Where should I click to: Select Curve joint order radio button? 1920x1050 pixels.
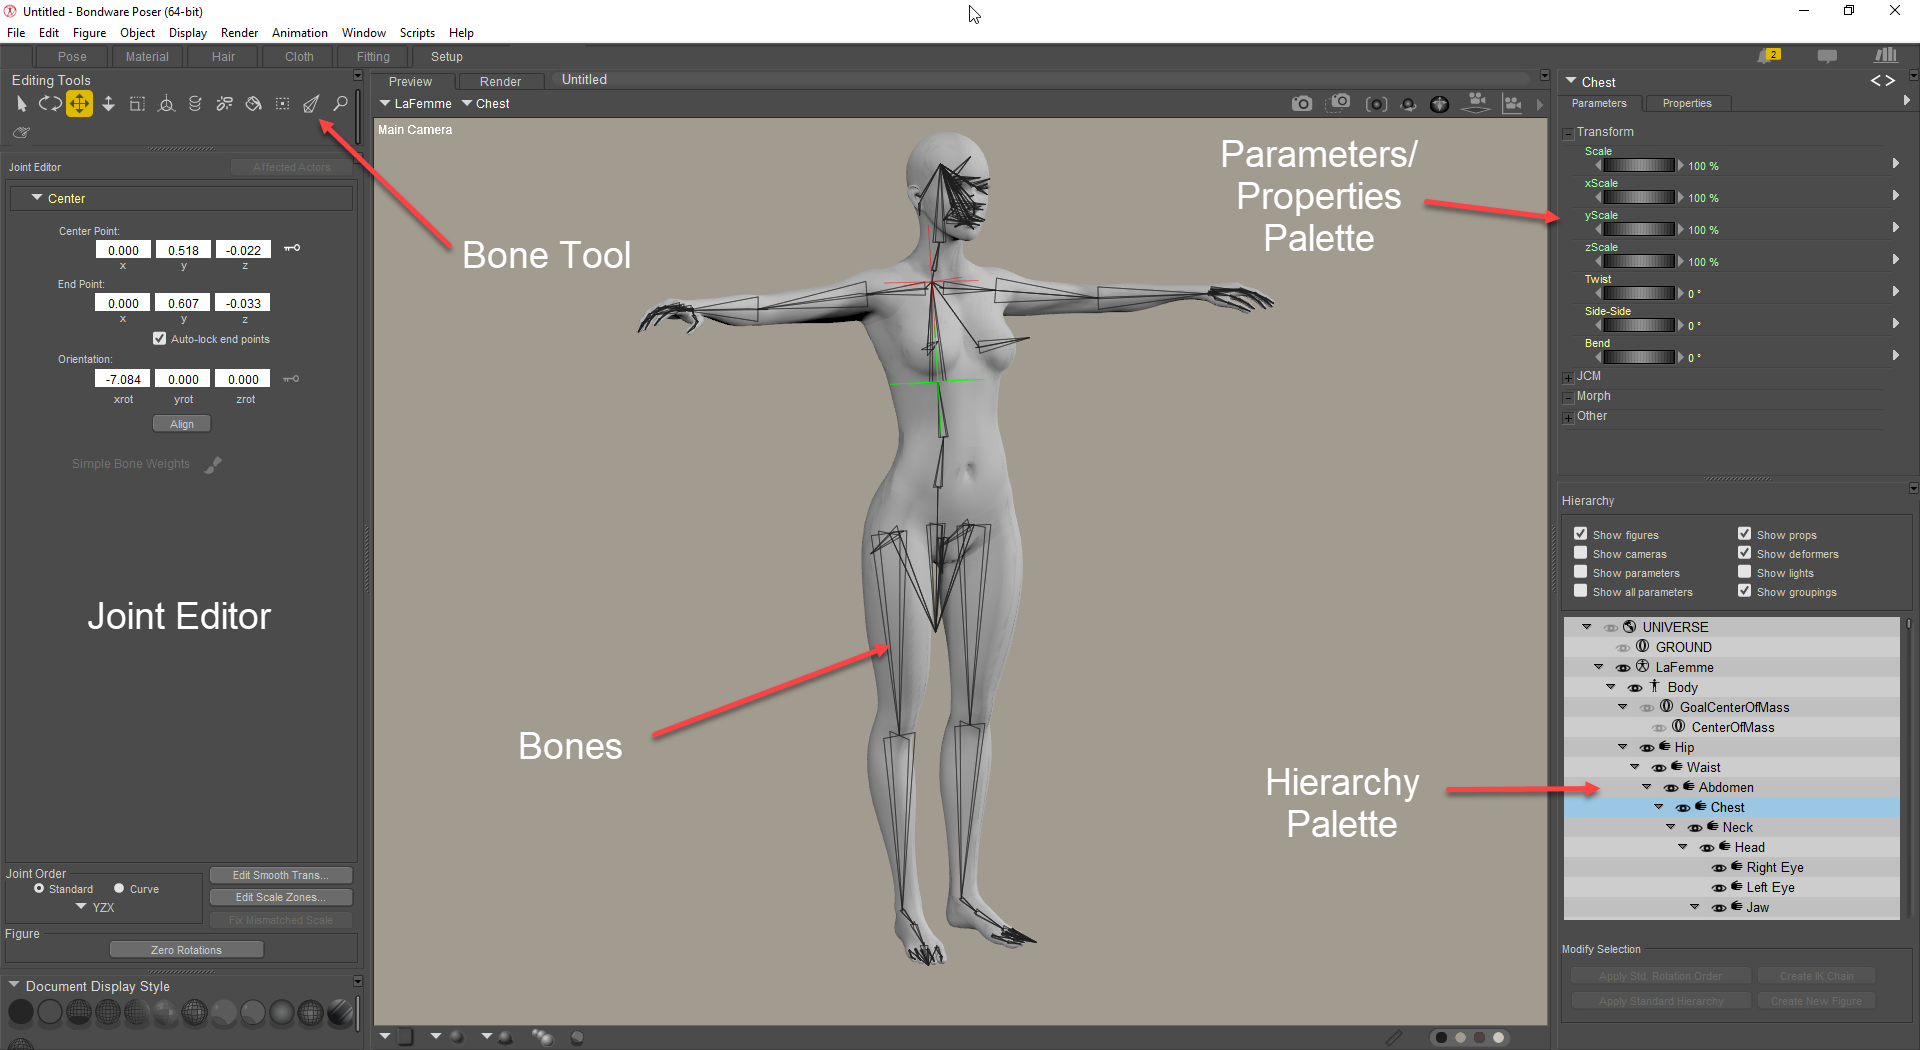pyautogui.click(x=119, y=888)
